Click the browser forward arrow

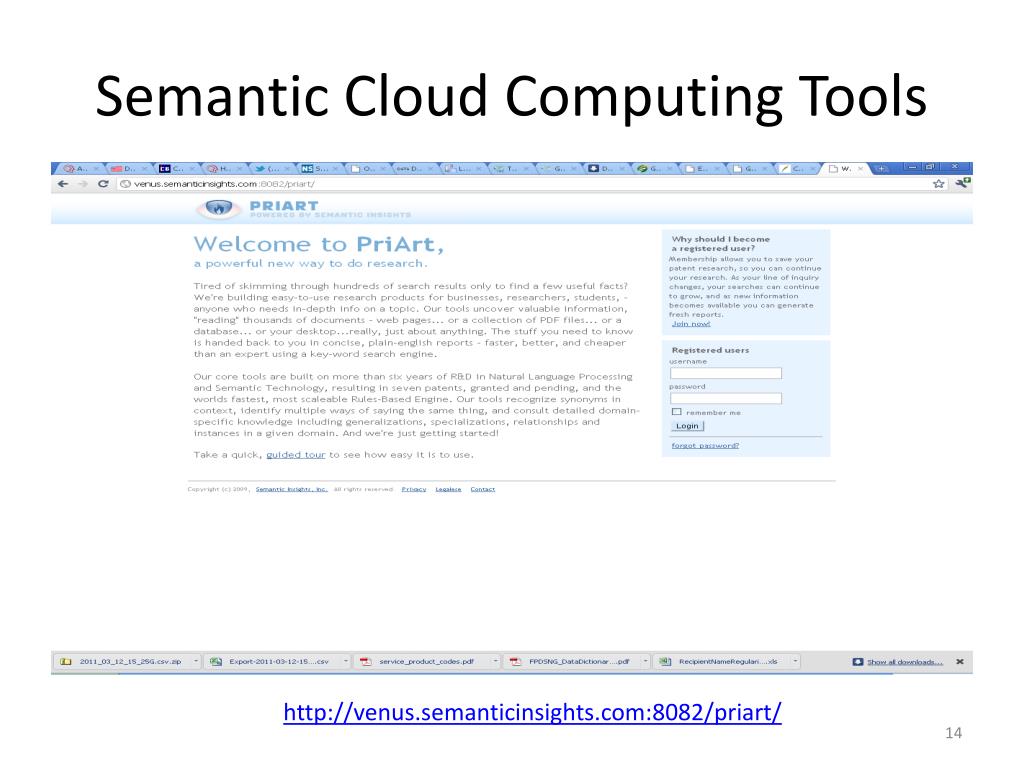(83, 184)
